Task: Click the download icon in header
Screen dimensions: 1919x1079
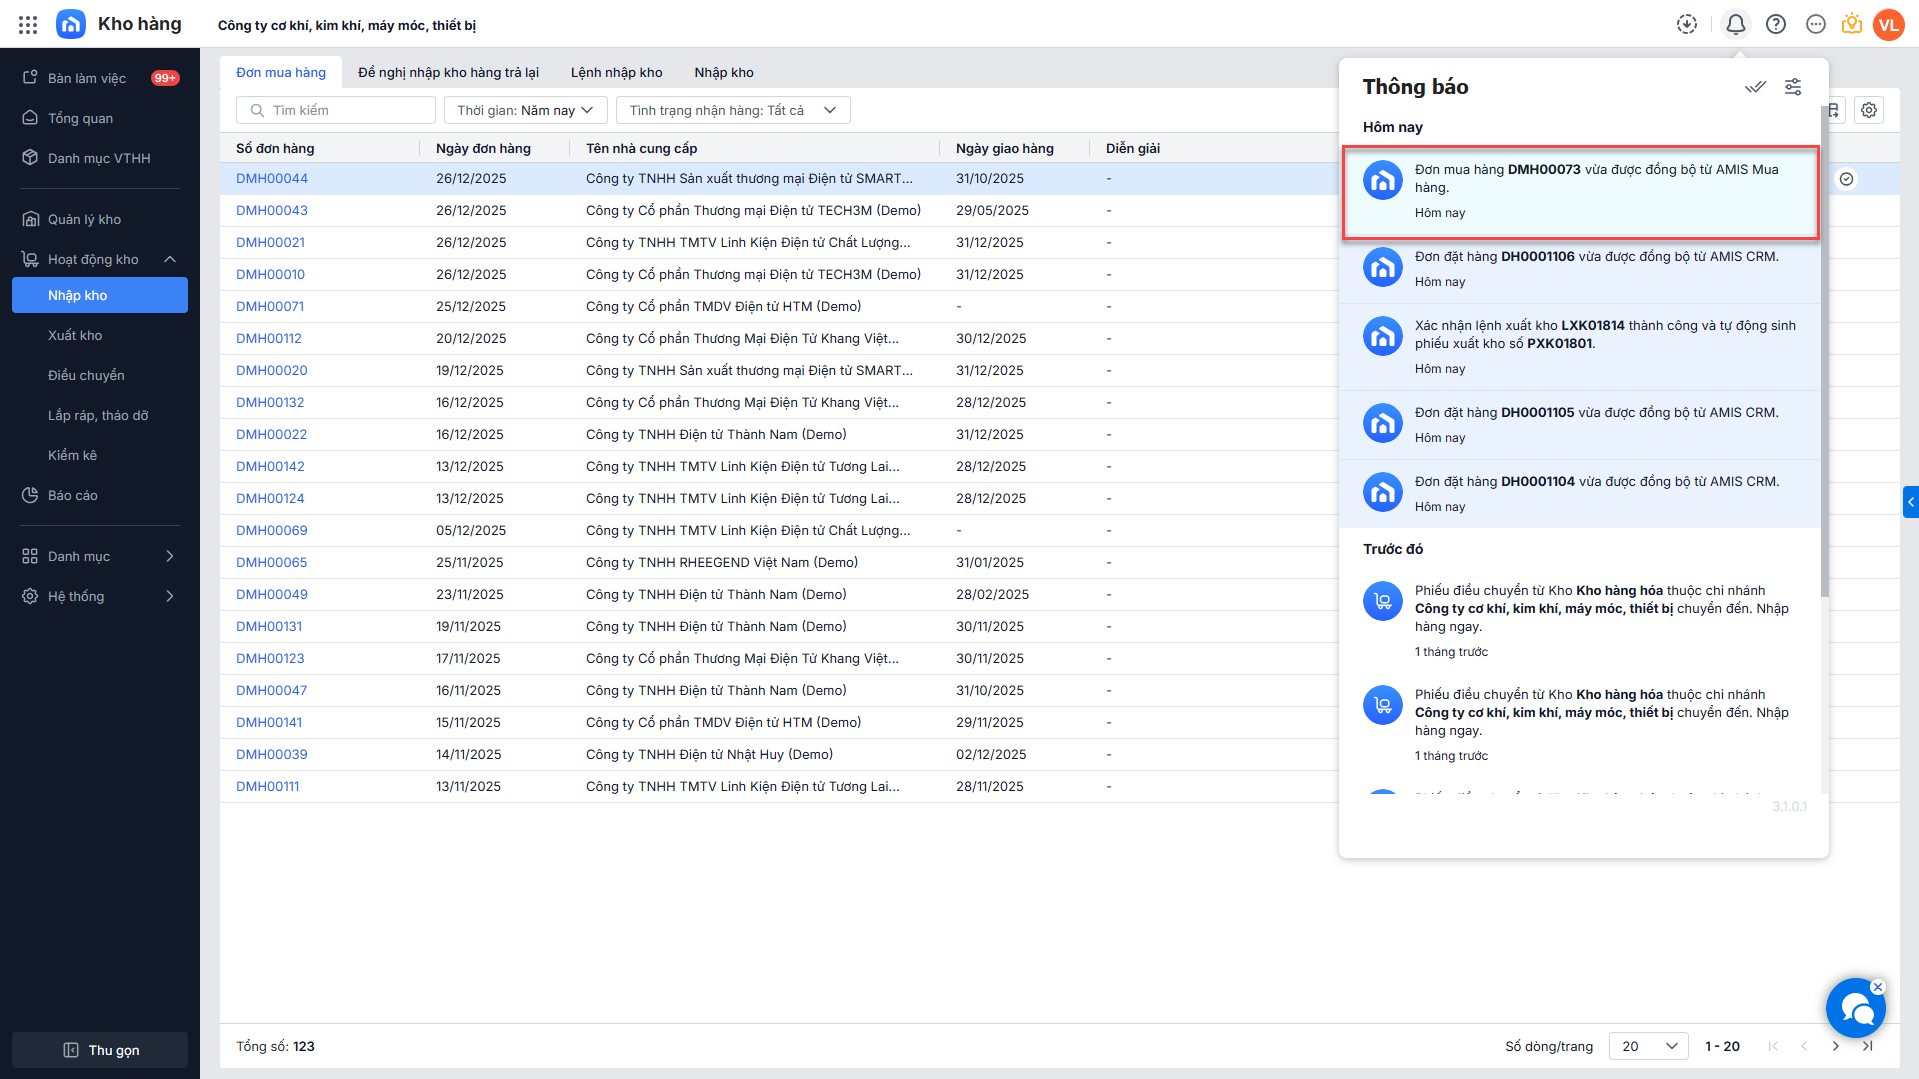Action: tap(1686, 25)
